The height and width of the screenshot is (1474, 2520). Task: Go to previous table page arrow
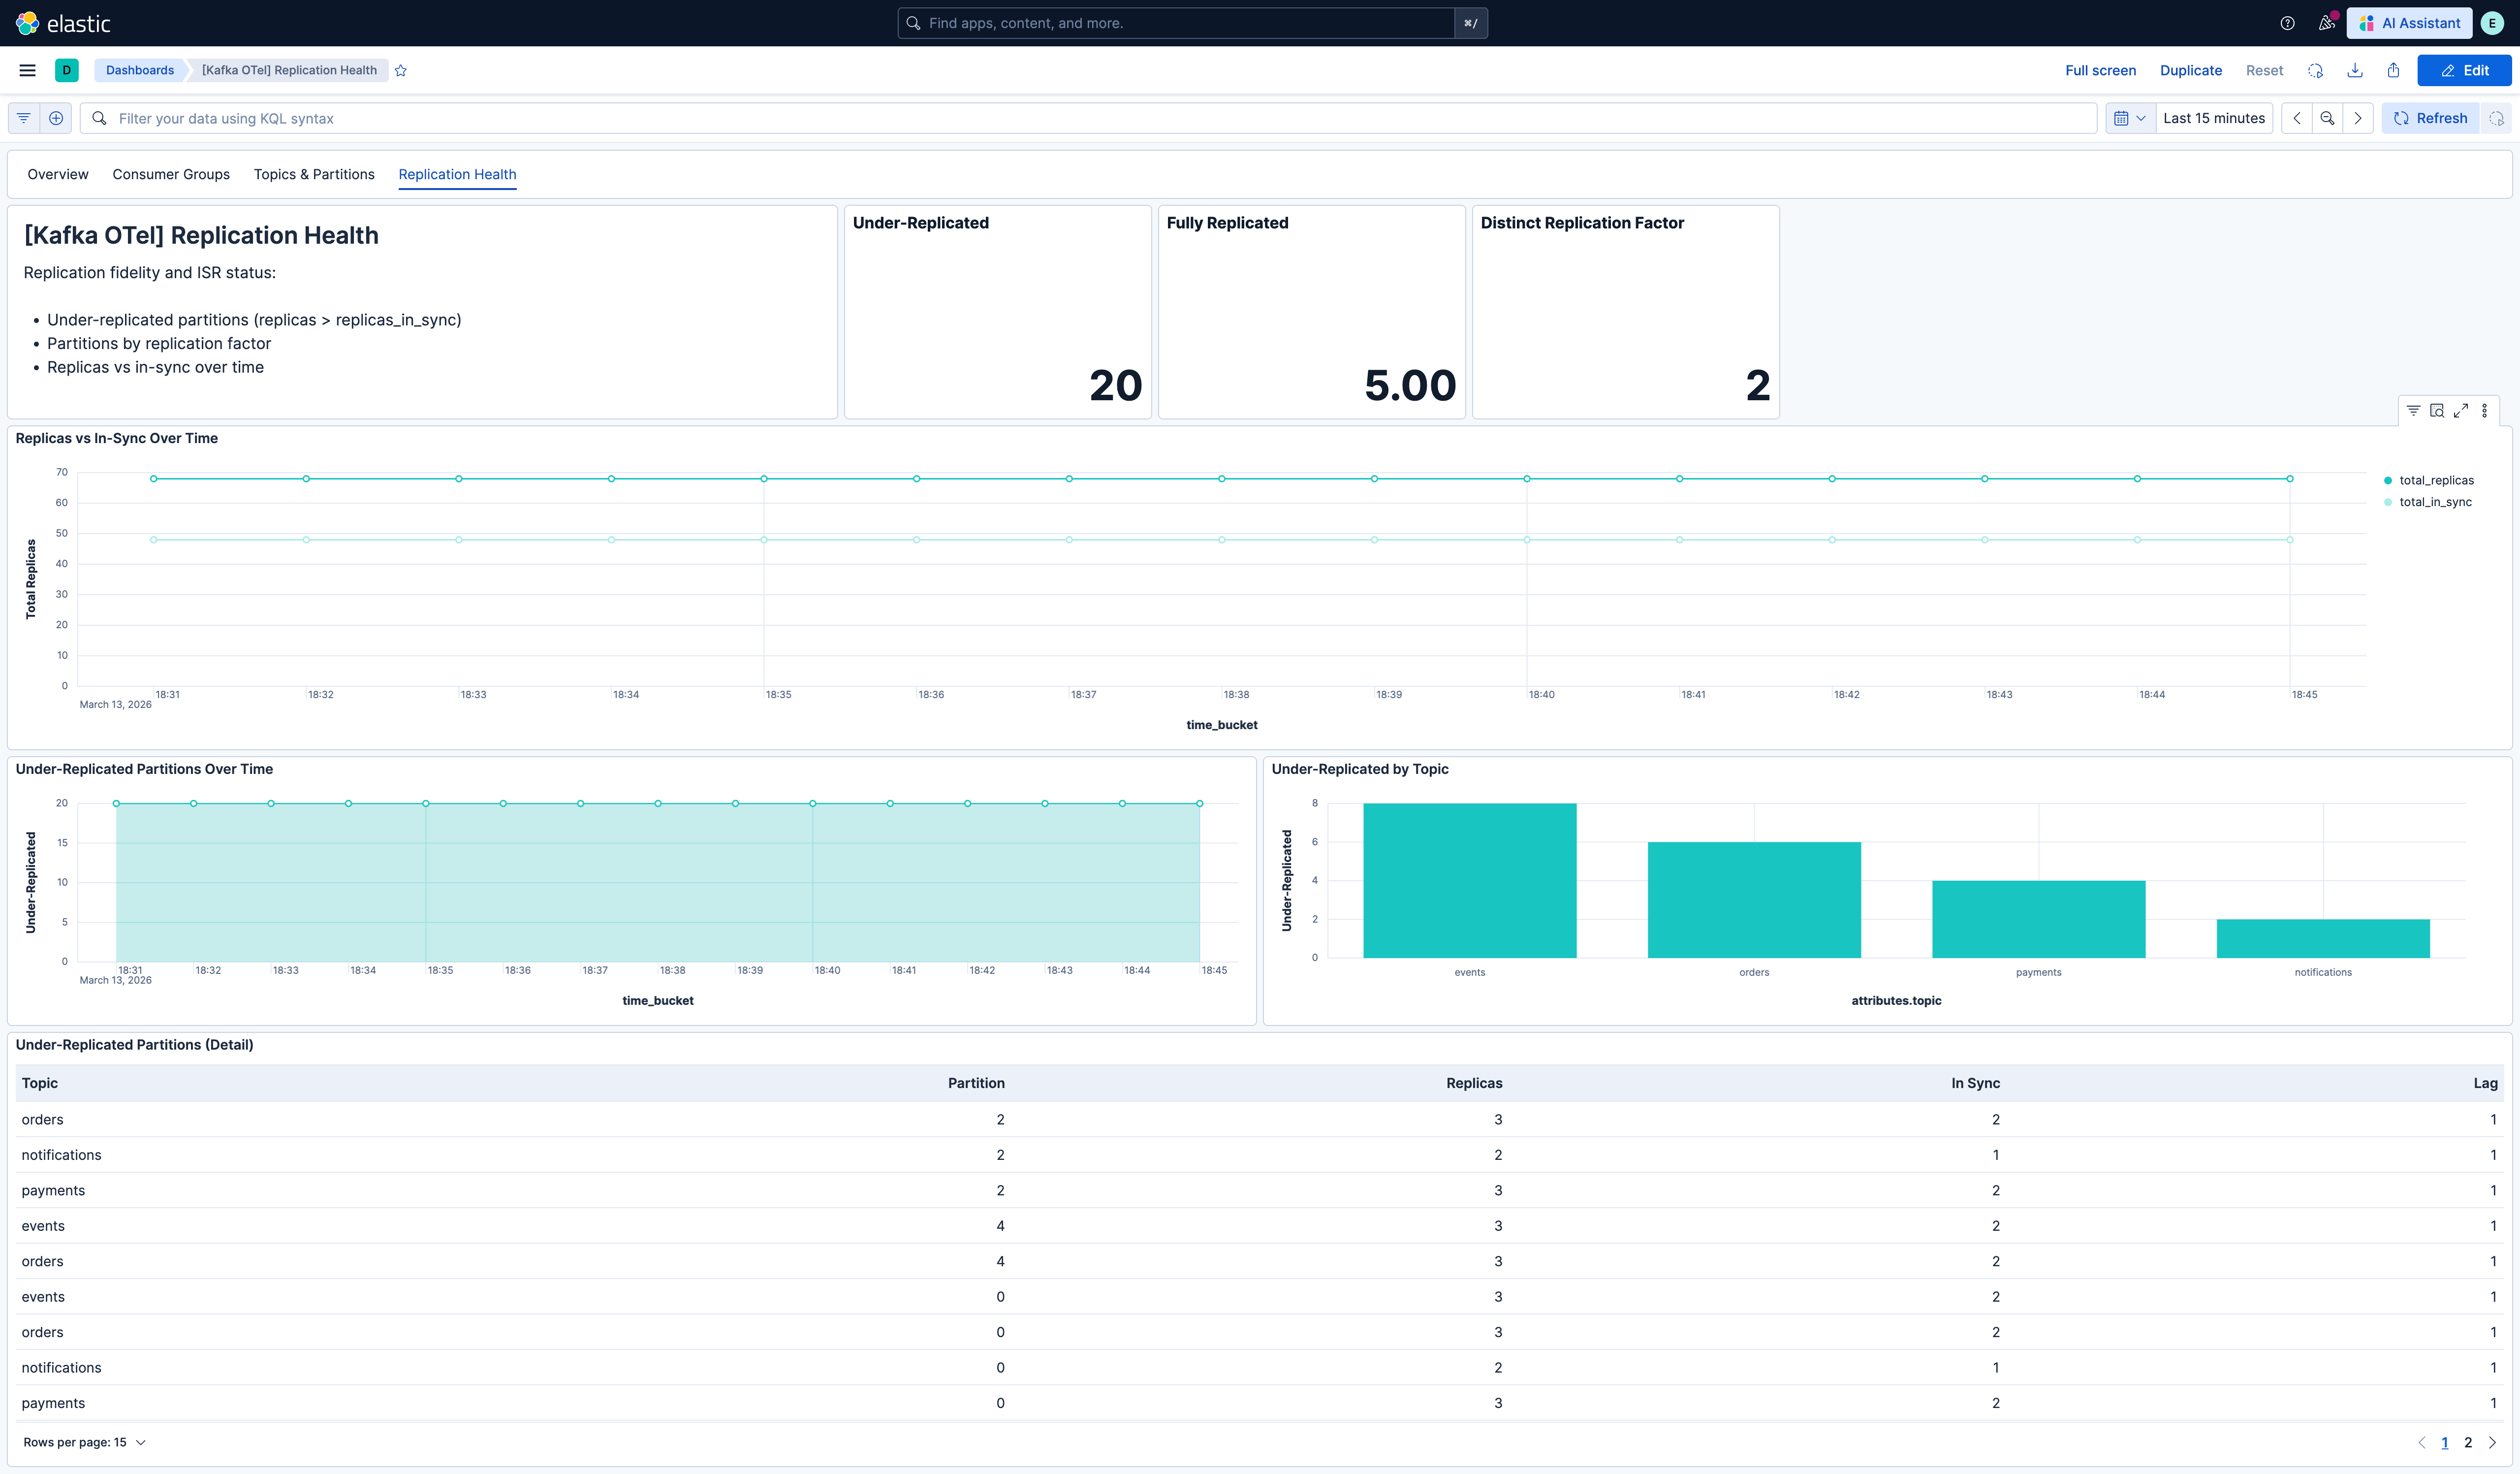(x=2421, y=1442)
